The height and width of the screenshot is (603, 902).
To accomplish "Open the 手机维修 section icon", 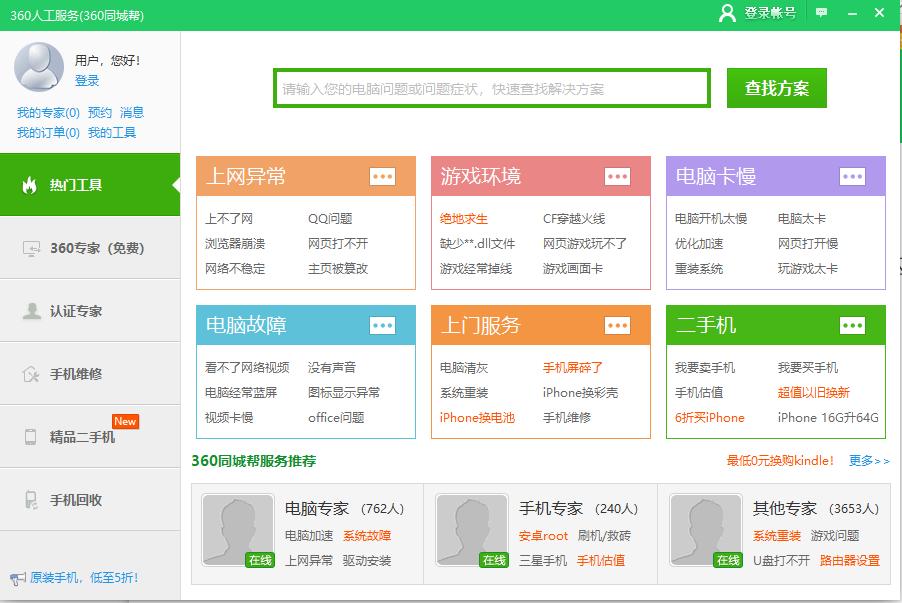I will pos(29,373).
